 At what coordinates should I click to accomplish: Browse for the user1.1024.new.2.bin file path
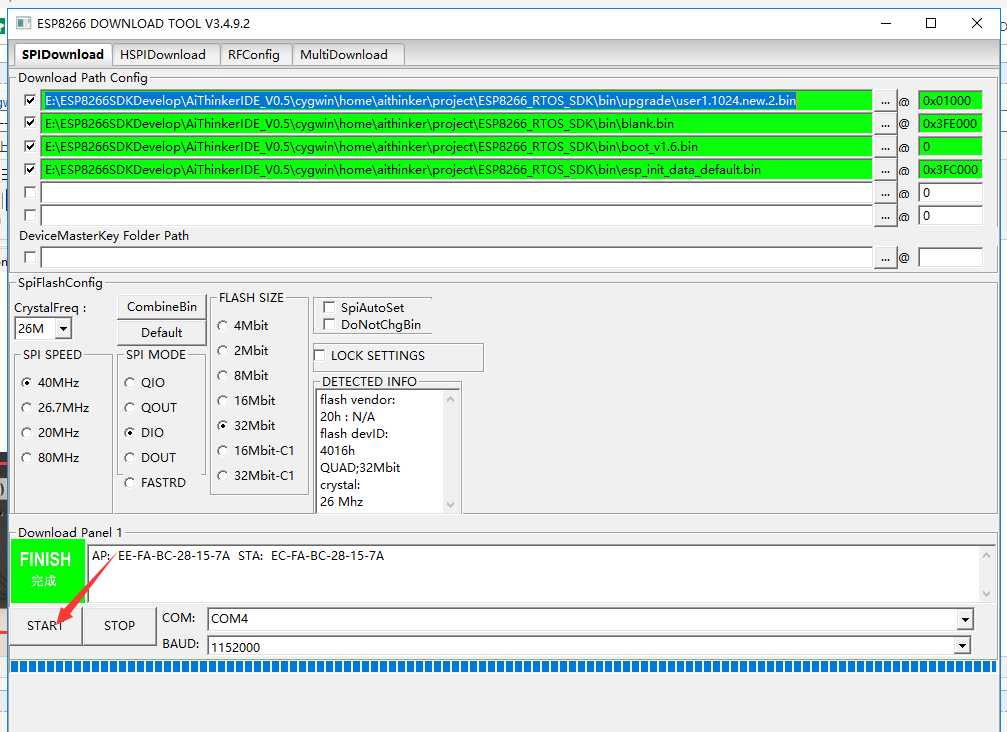point(886,101)
